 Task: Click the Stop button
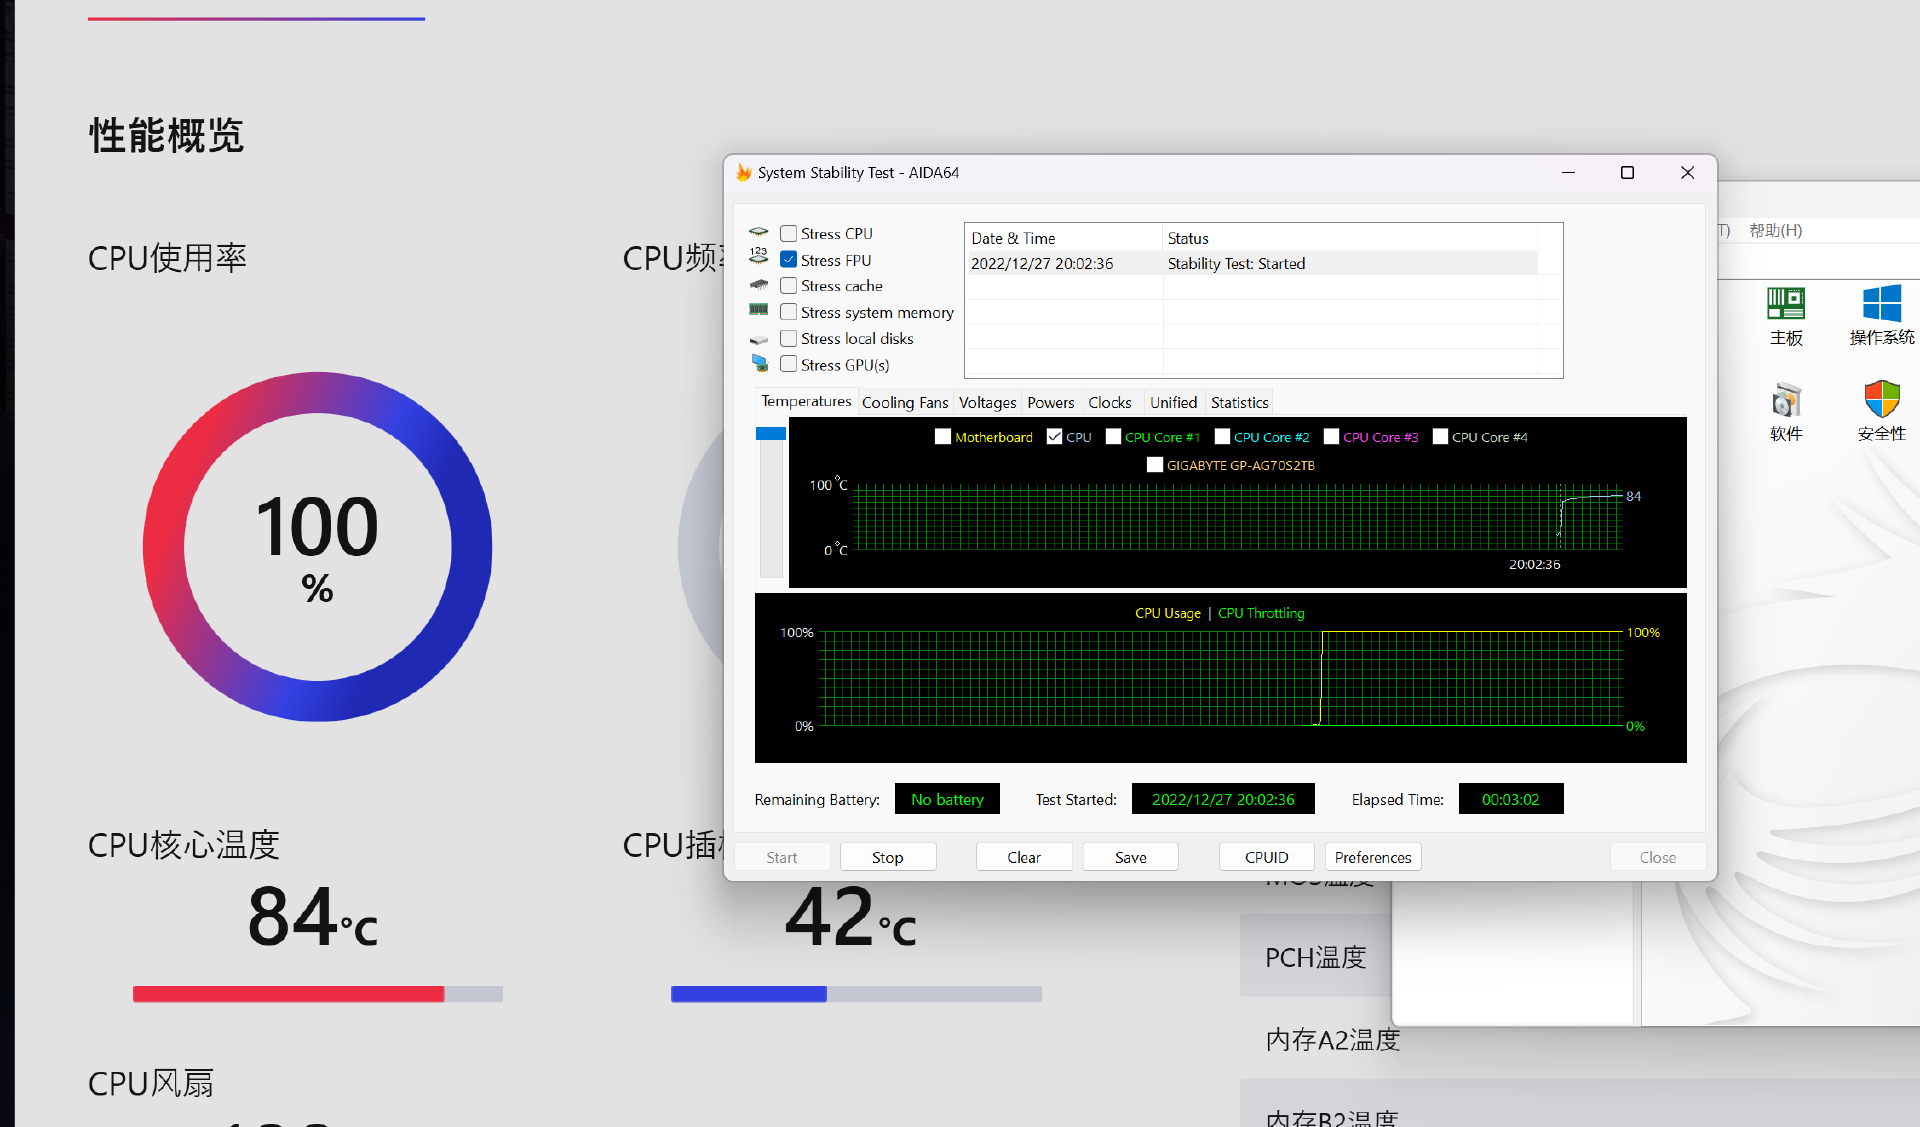[888, 857]
